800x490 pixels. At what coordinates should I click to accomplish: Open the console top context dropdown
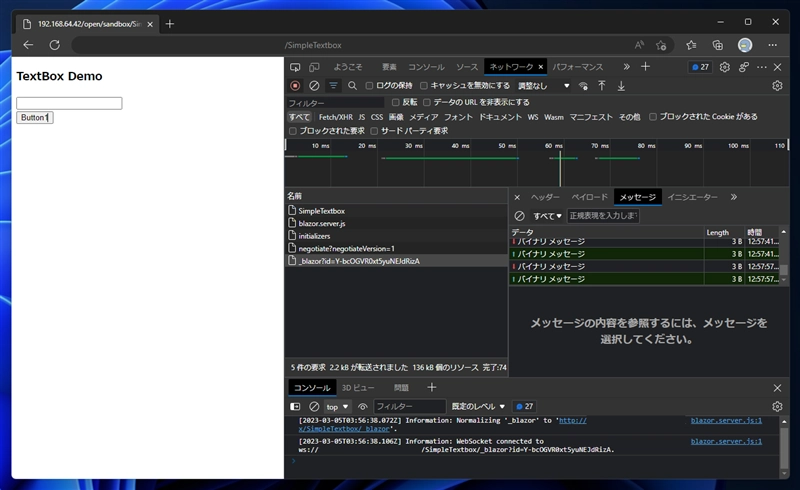point(337,406)
